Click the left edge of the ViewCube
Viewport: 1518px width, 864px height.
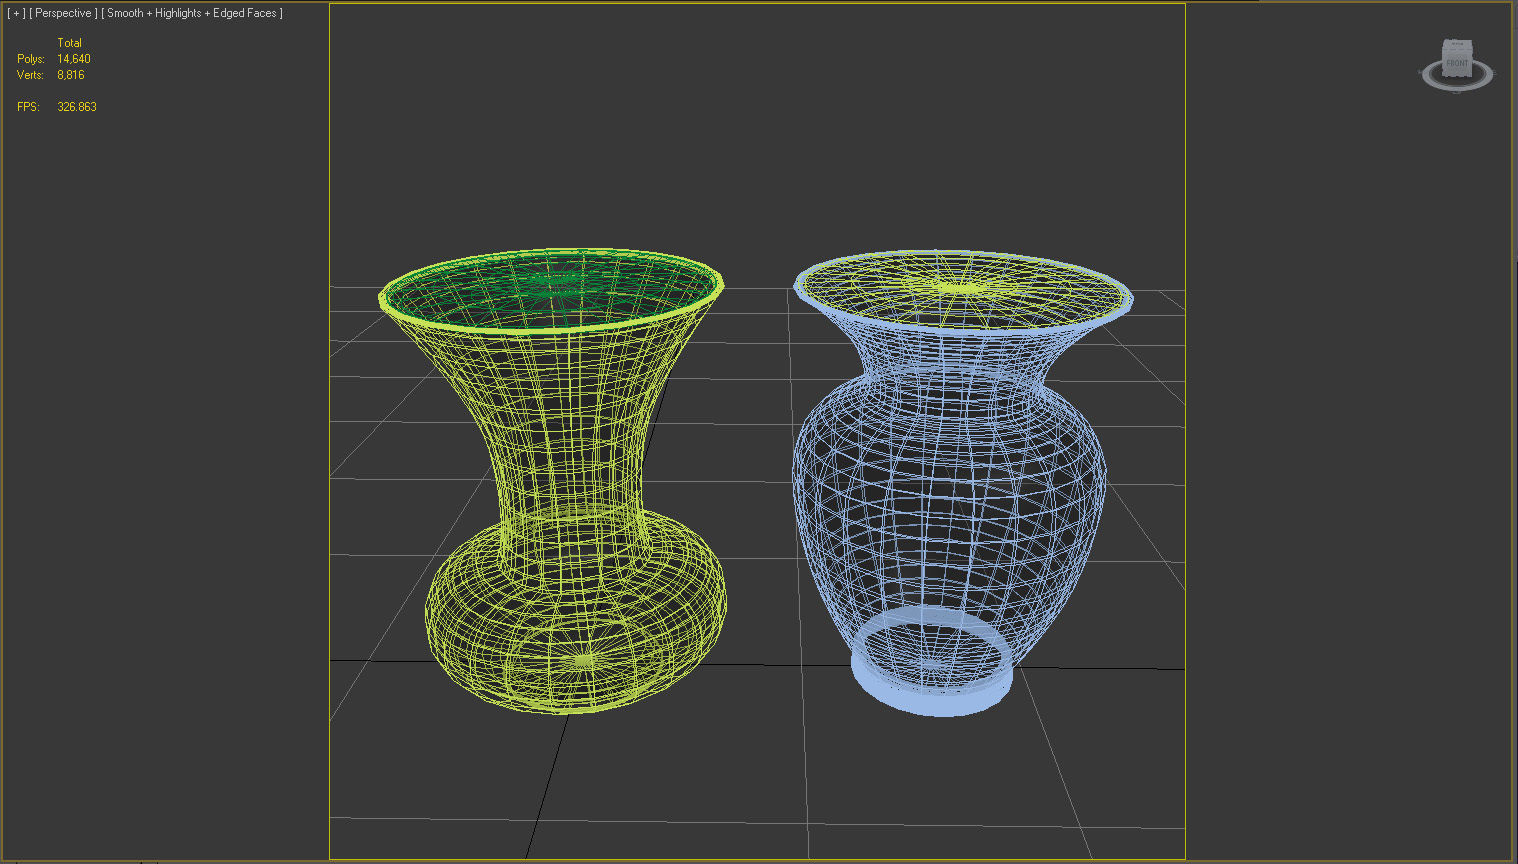(1443, 62)
